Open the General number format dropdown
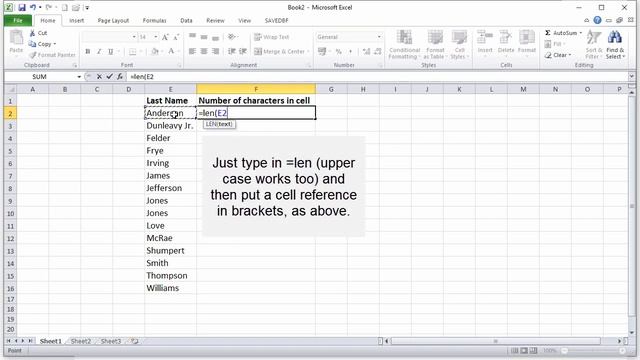Screen dimensions: 640x360 (379, 37)
